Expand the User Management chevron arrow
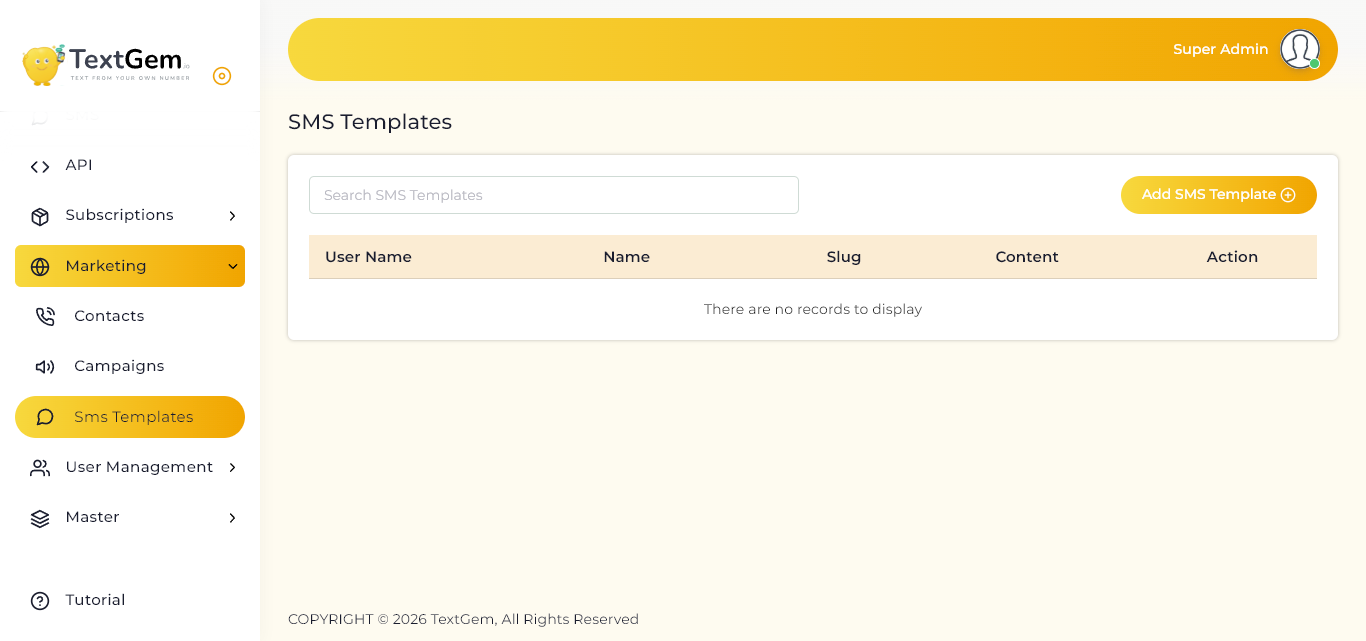Image resolution: width=1366 pixels, height=641 pixels. pos(232,467)
